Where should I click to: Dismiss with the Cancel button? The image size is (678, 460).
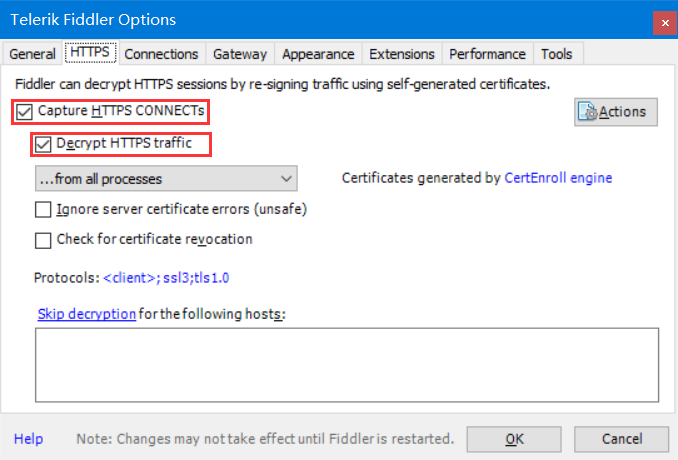[622, 439]
